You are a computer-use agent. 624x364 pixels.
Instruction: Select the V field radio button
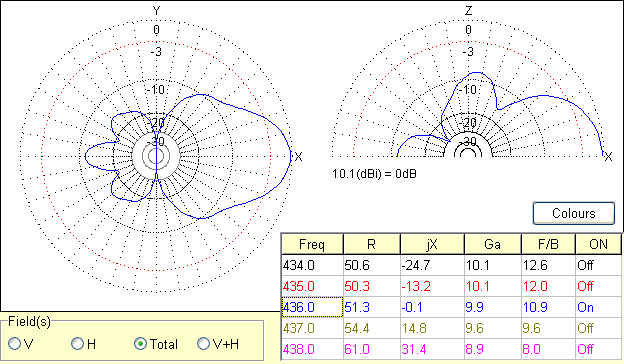14,344
